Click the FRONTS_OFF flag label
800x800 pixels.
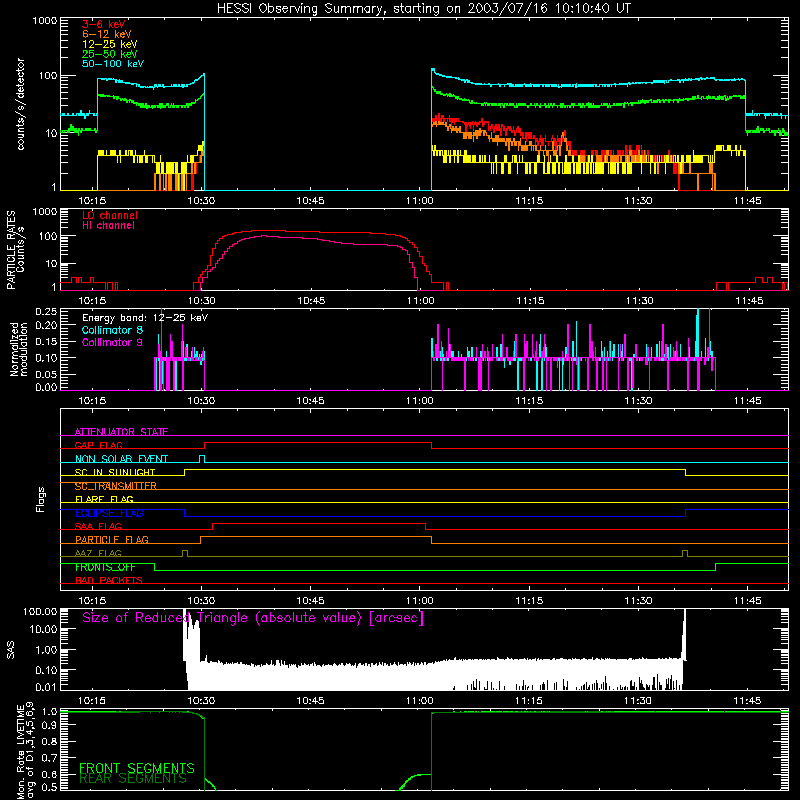[x=105, y=567]
